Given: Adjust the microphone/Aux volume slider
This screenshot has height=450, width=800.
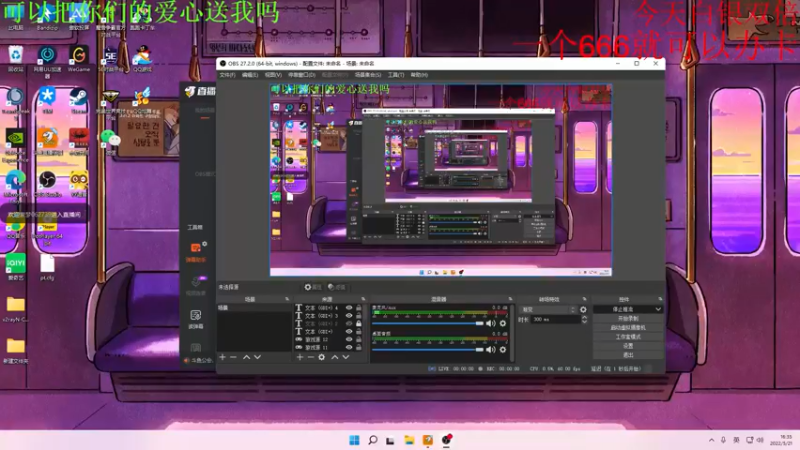Looking at the screenshot, I should [x=428, y=323].
